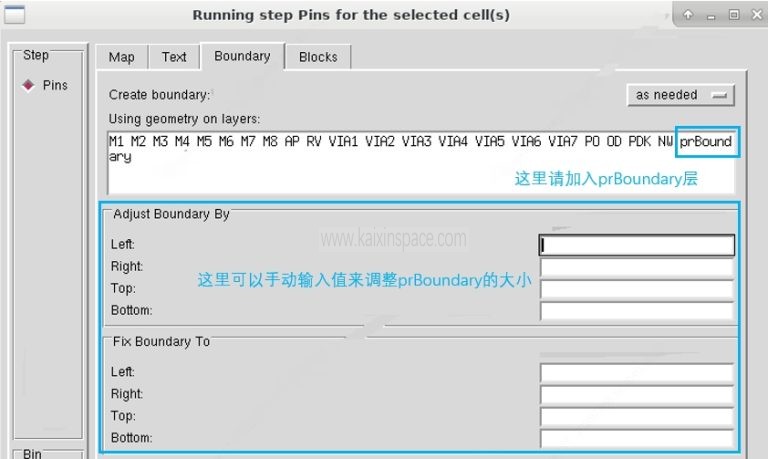Switch to the Map tab
Viewport: 768px width, 459px height.
[x=121, y=57]
